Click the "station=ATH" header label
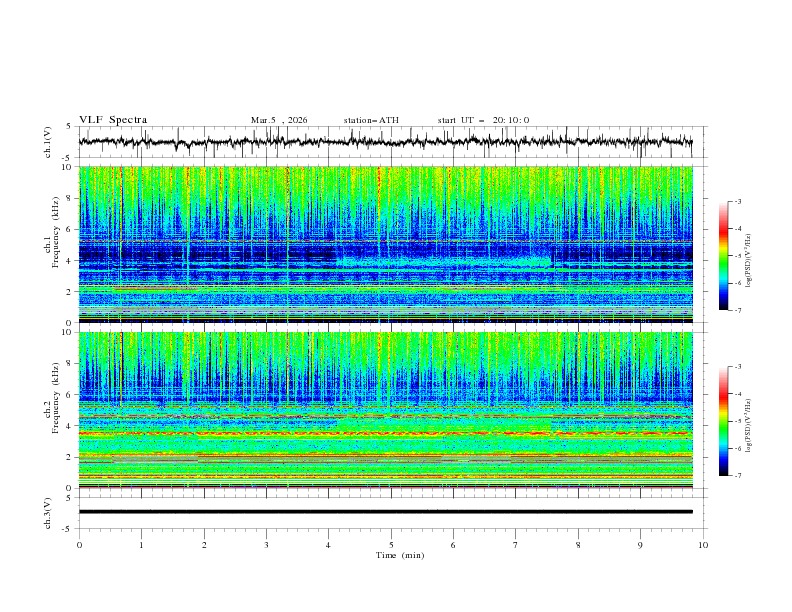The image size is (792, 612). point(371,120)
